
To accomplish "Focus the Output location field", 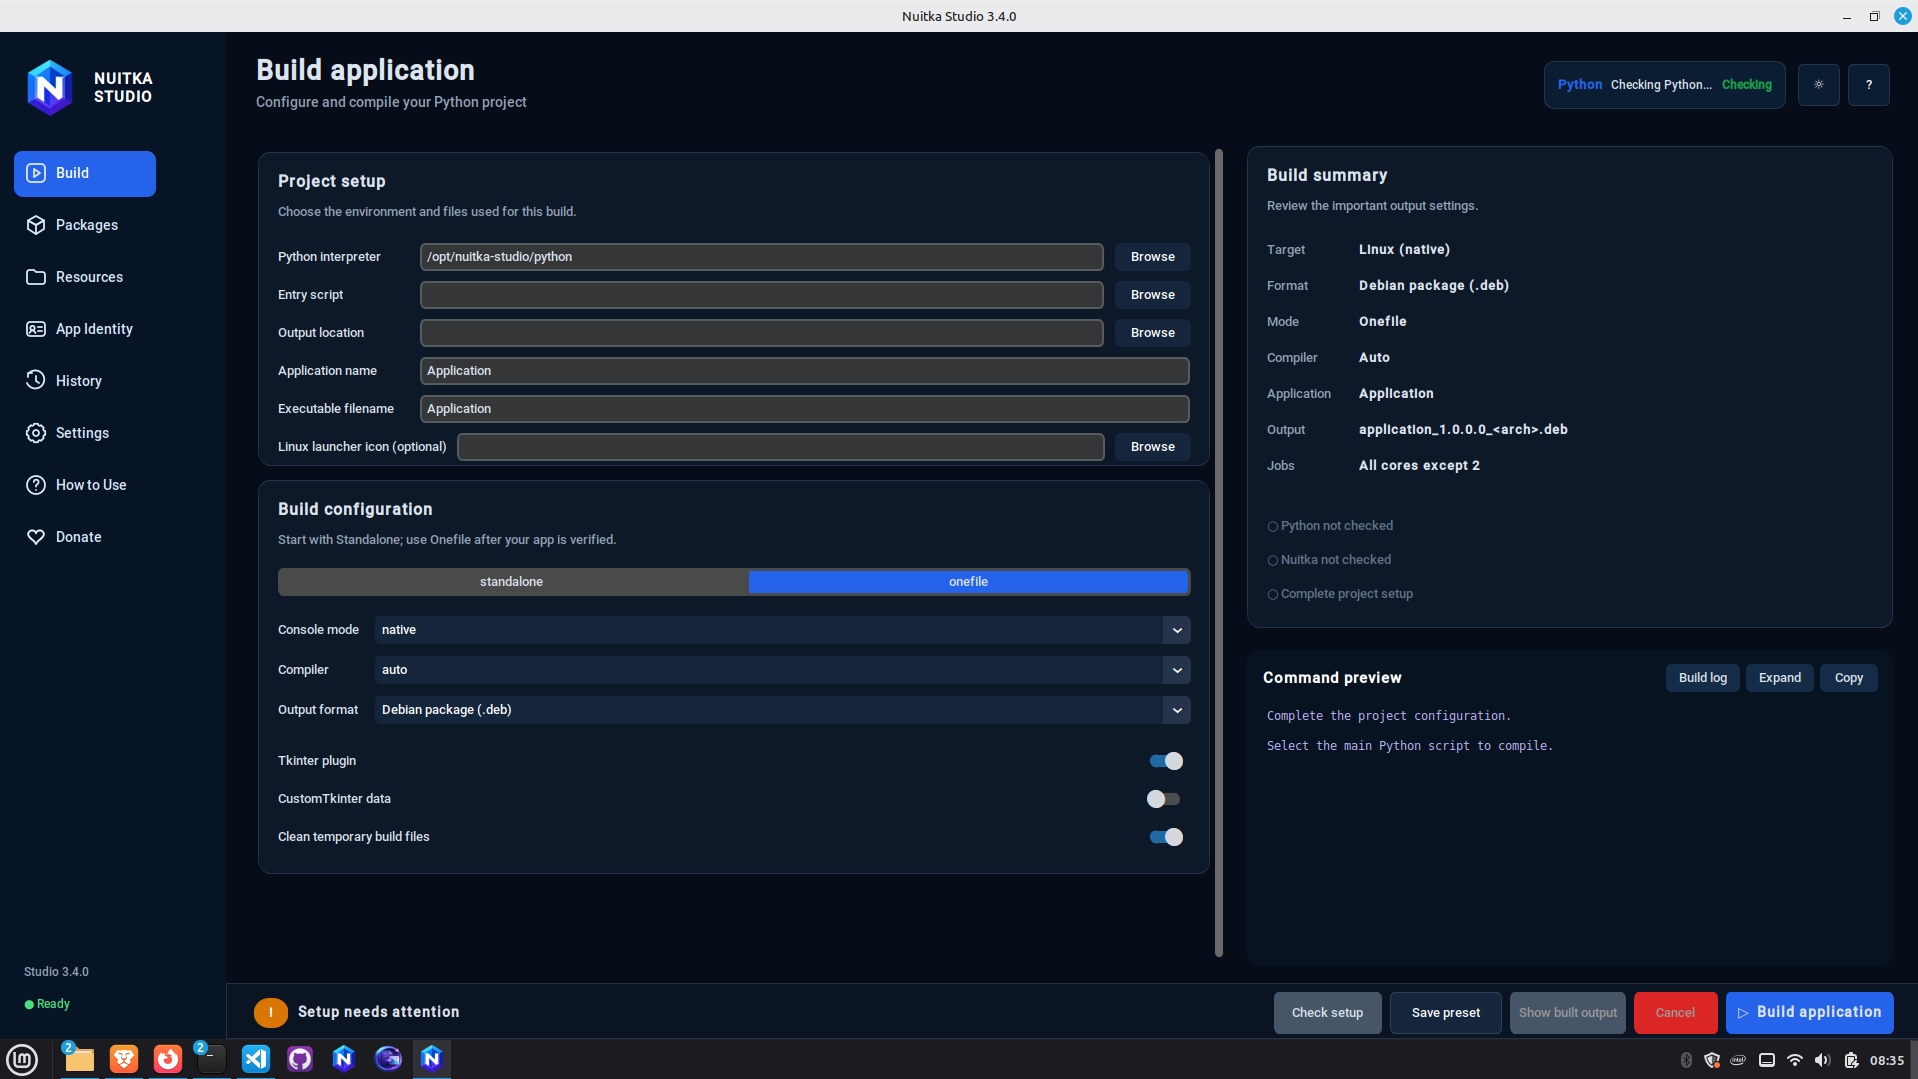I will pyautogui.click(x=761, y=333).
